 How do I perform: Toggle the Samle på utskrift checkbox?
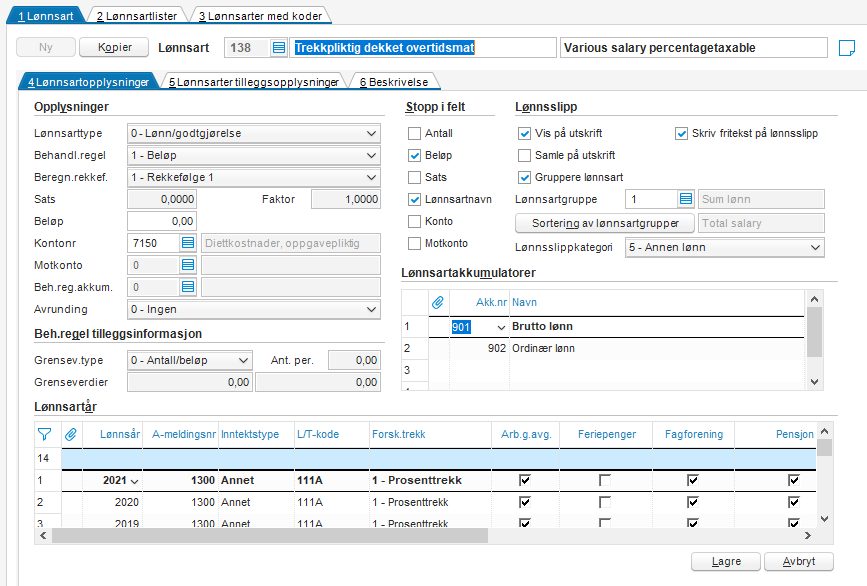click(x=525, y=156)
